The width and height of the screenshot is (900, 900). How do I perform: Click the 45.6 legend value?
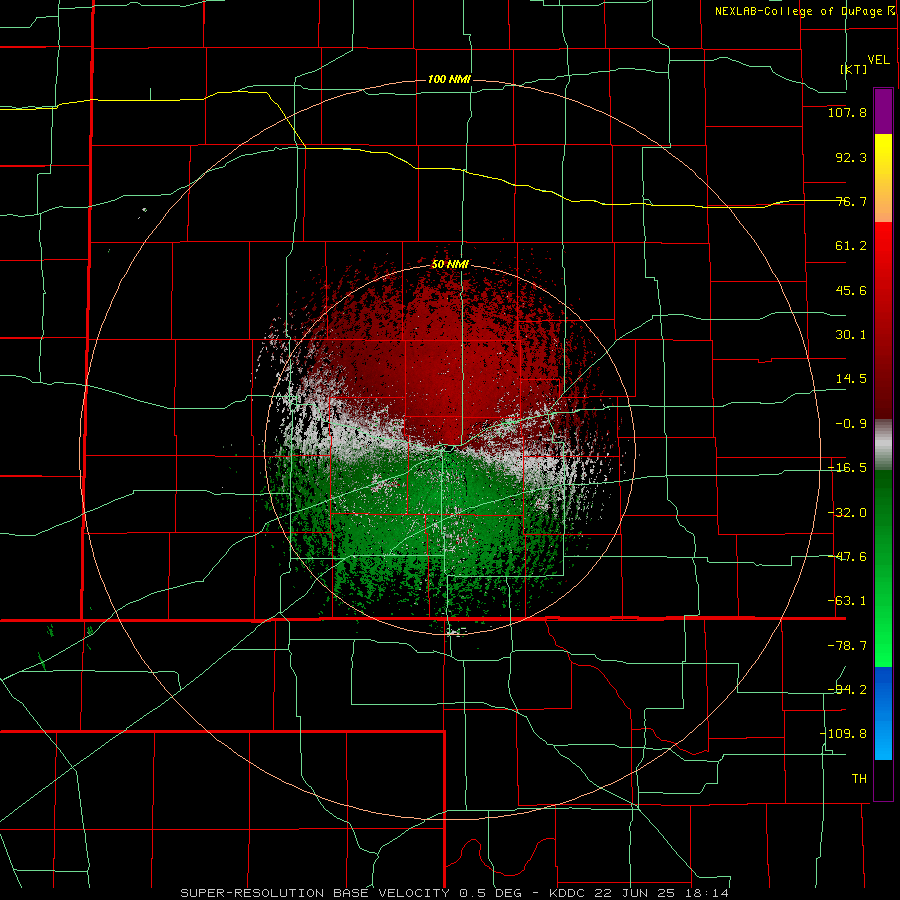point(851,291)
